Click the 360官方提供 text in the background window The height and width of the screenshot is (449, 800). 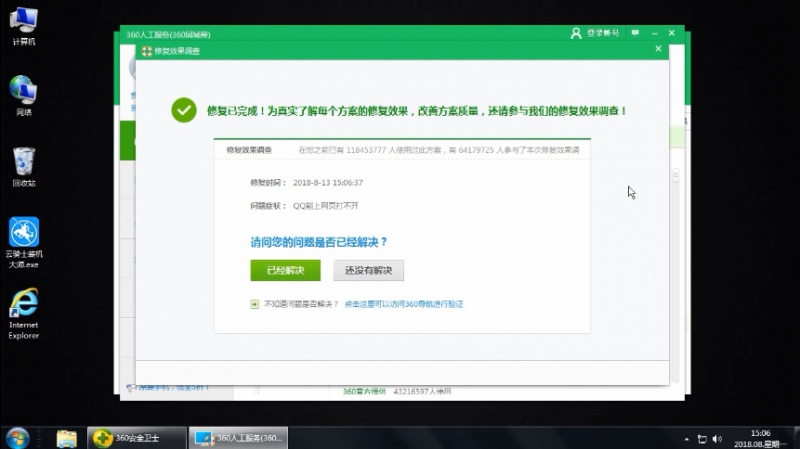364,391
